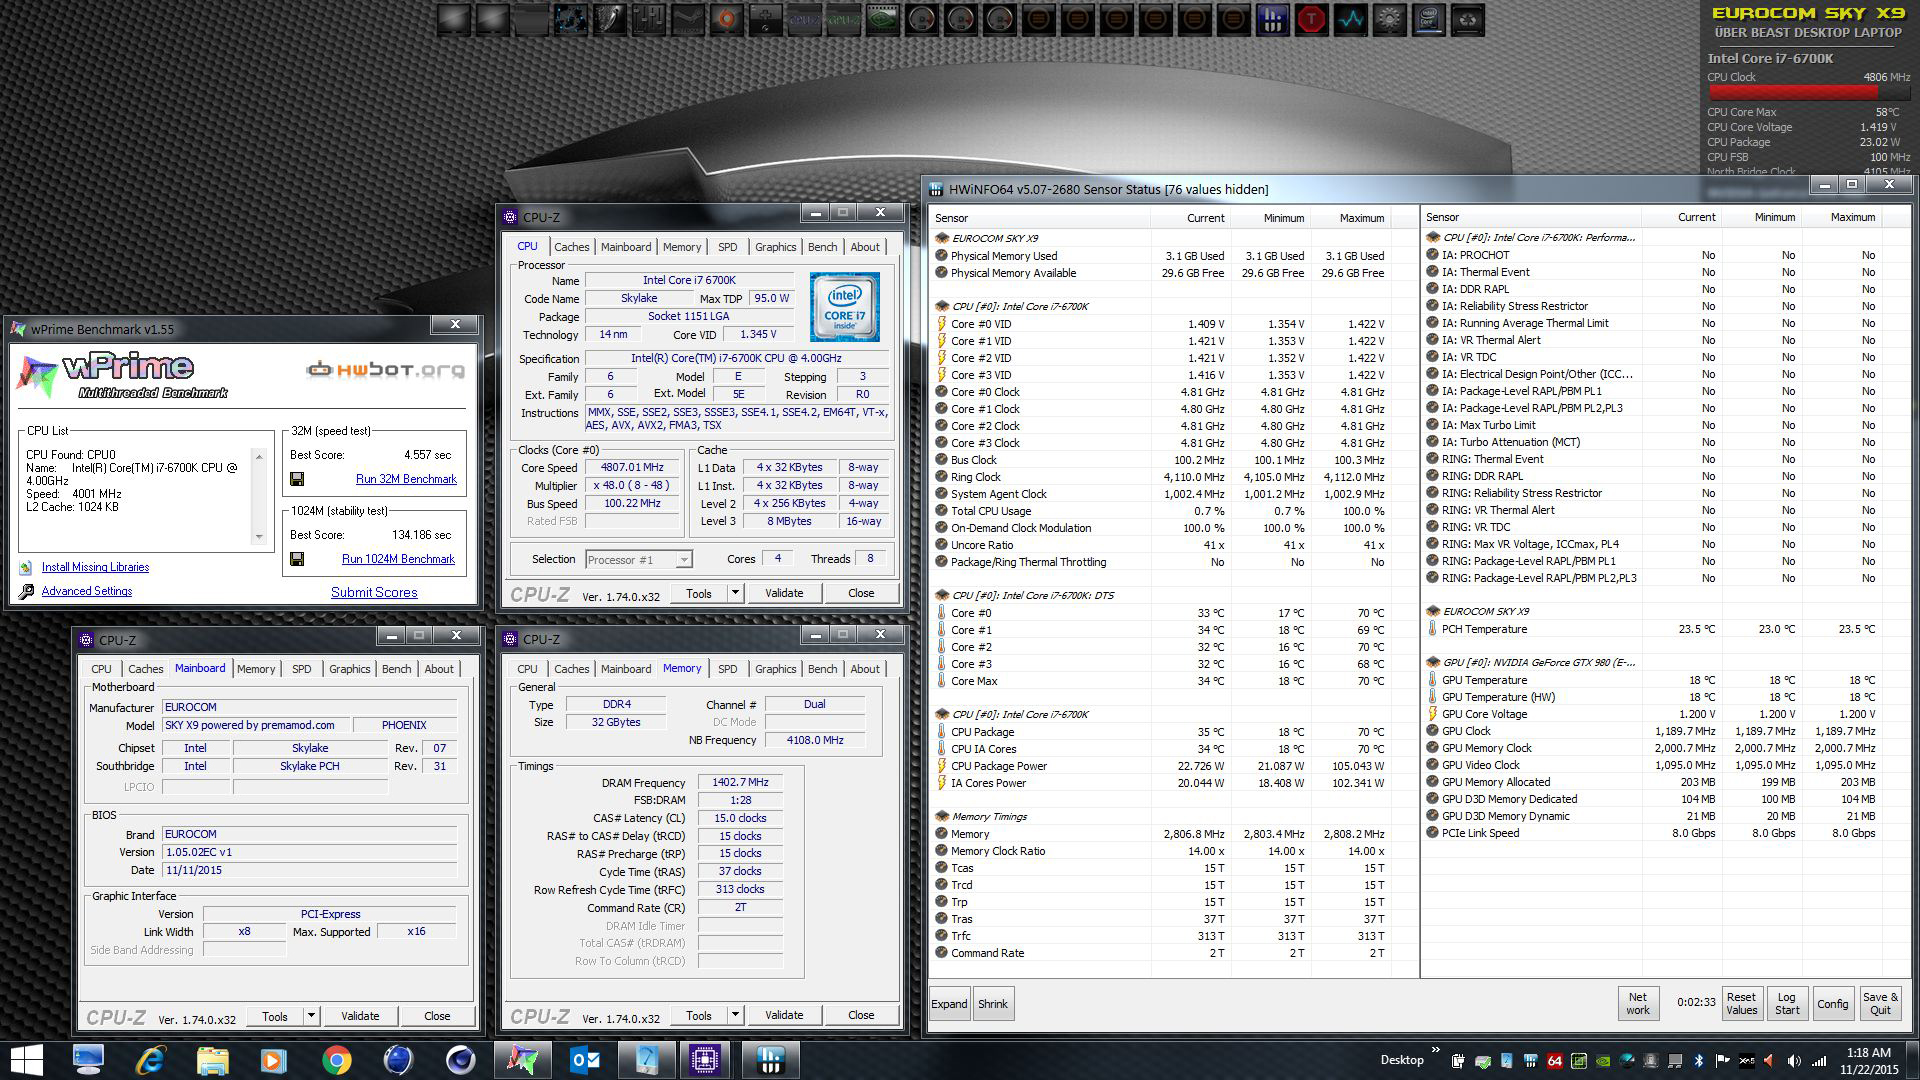Open Advanced Settings link in wPrime
Image resolution: width=1920 pixels, height=1080 pixels.
[x=87, y=591]
